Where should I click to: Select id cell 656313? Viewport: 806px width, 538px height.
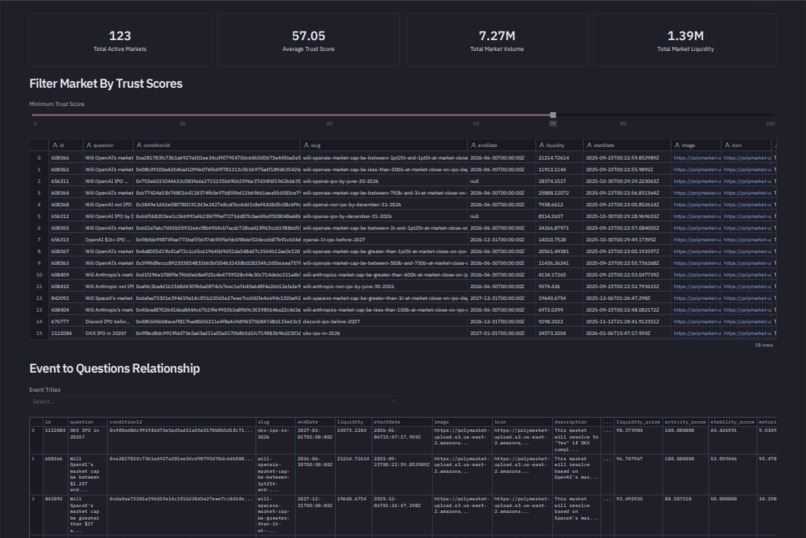[x=65, y=240]
